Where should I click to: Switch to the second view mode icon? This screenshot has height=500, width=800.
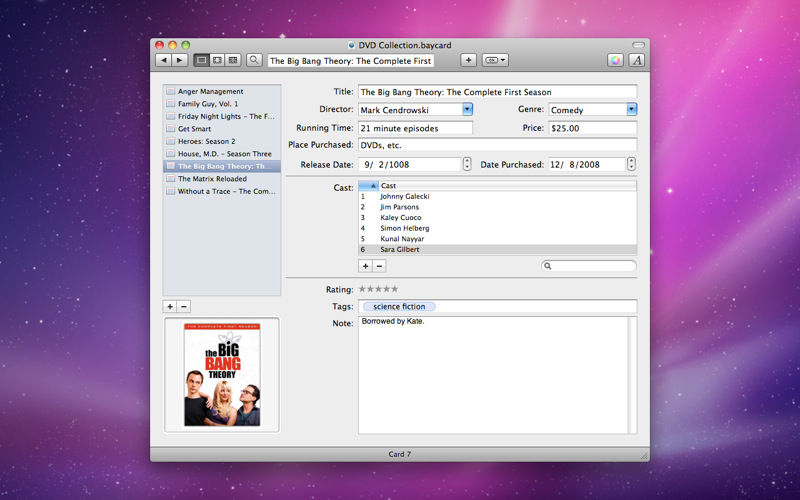pyautogui.click(x=217, y=60)
